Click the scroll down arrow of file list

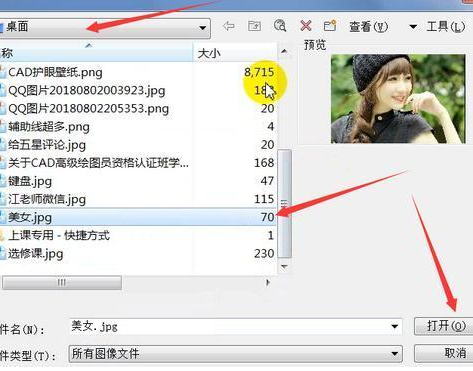(x=284, y=267)
